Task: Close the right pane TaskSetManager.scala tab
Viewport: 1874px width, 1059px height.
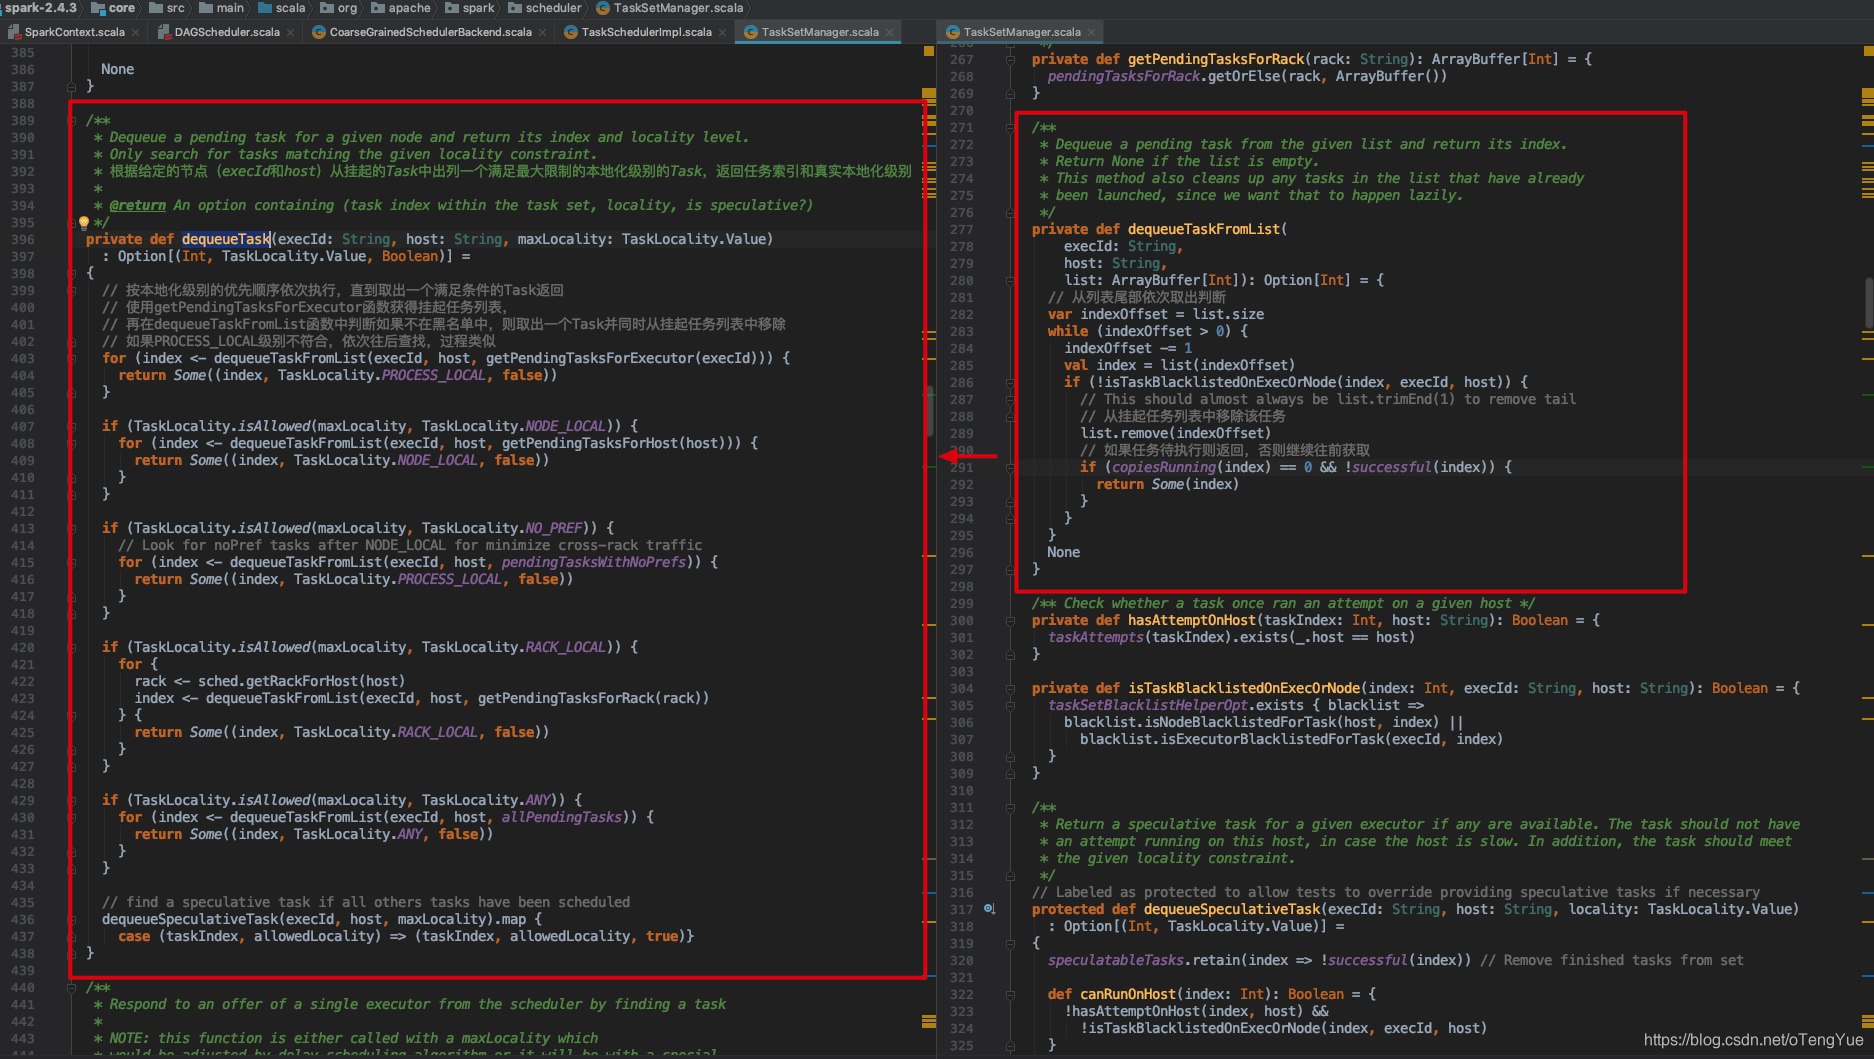Action: [x=1091, y=32]
